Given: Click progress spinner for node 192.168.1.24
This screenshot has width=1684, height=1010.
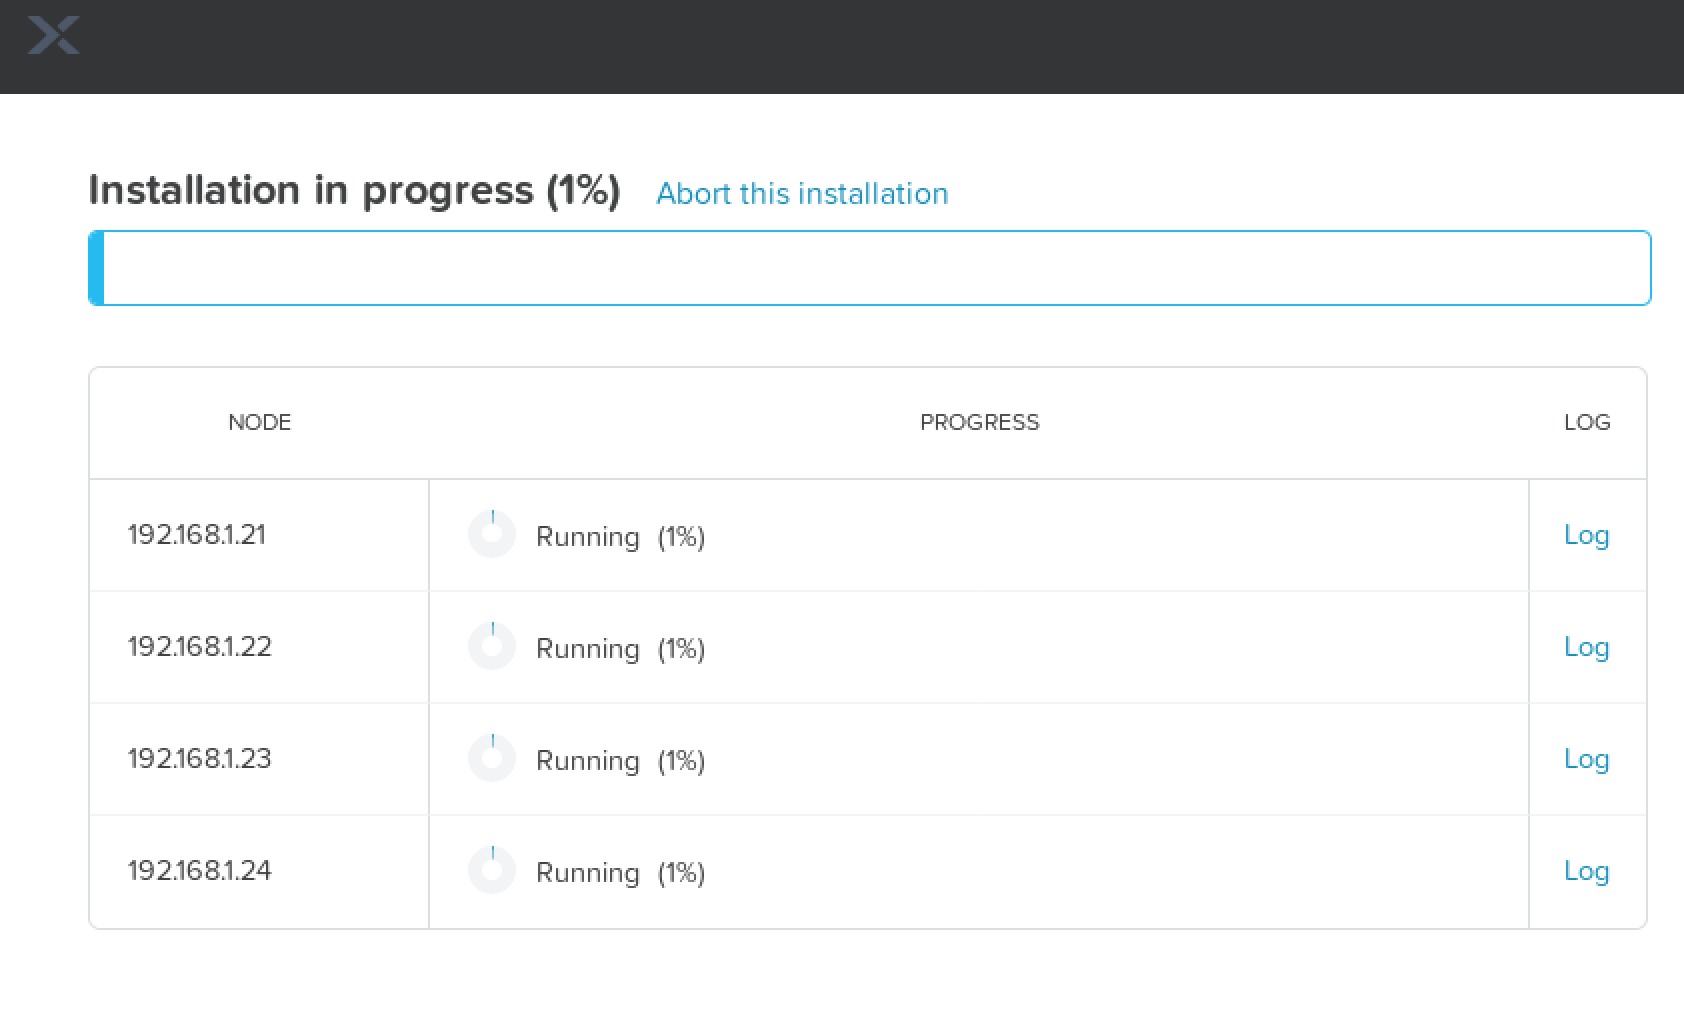Looking at the screenshot, I should [491, 871].
